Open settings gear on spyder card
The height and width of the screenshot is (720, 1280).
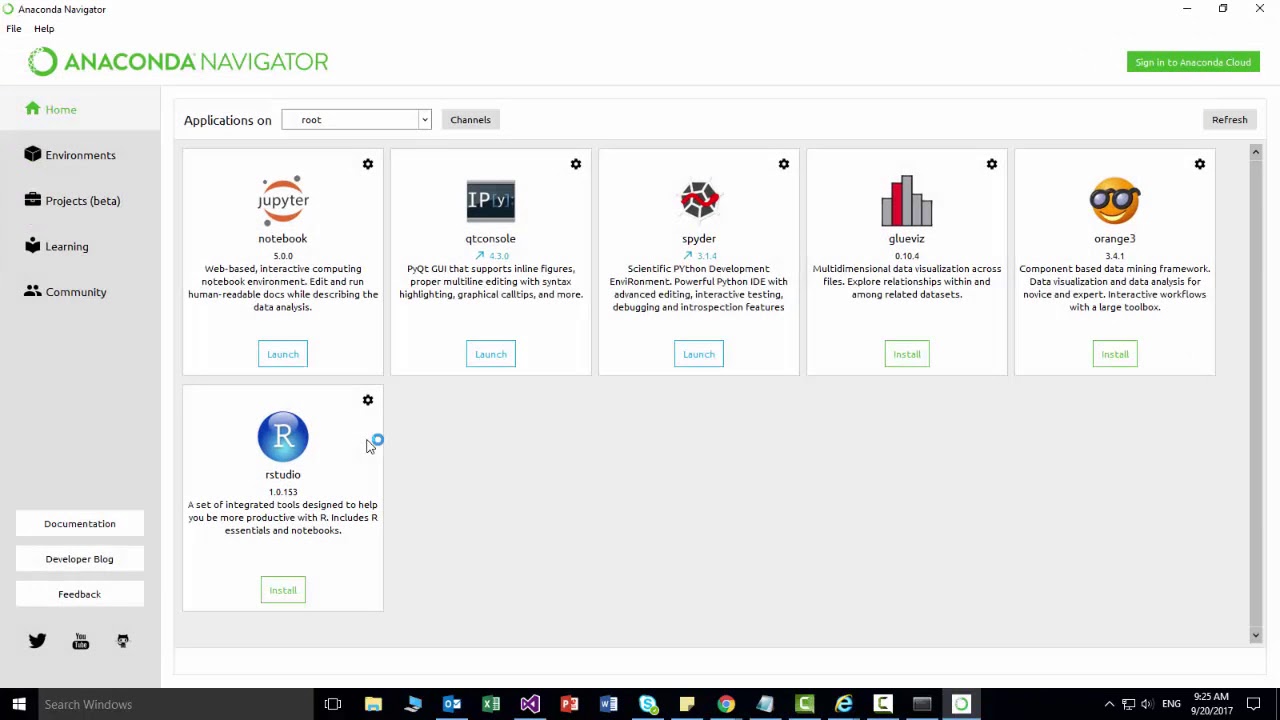[784, 164]
